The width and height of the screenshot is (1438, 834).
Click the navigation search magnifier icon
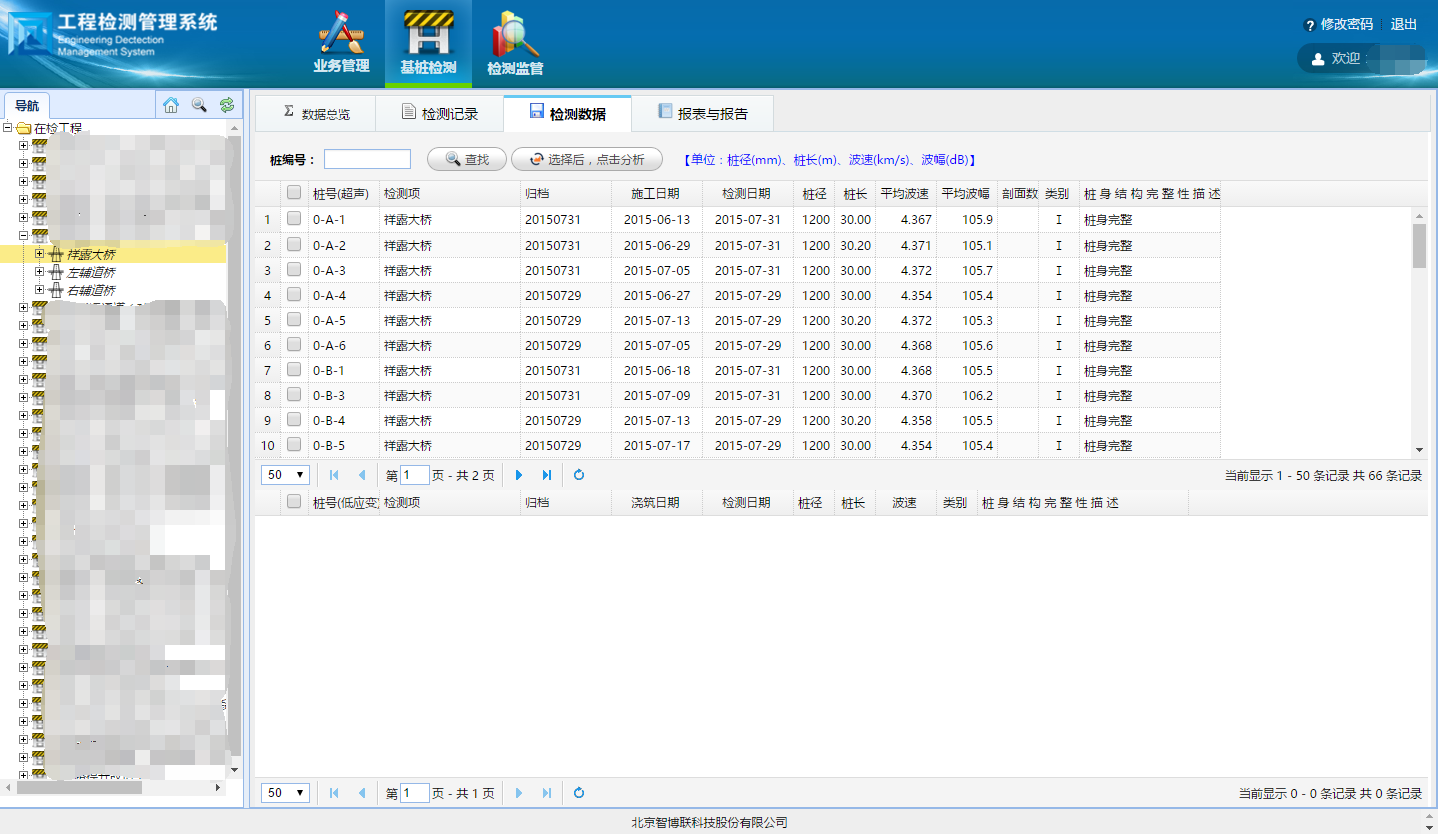tap(199, 105)
